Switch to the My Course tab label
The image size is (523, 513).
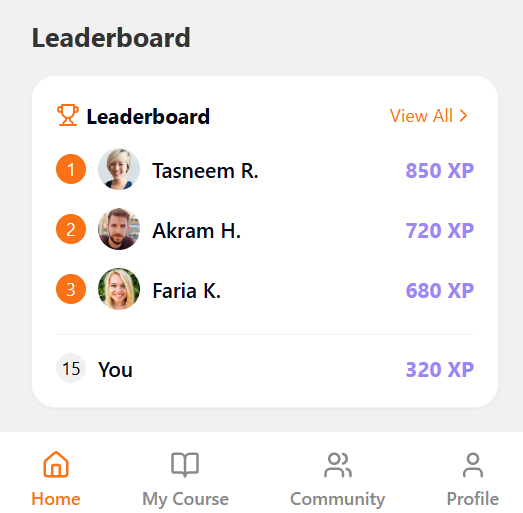(185, 499)
